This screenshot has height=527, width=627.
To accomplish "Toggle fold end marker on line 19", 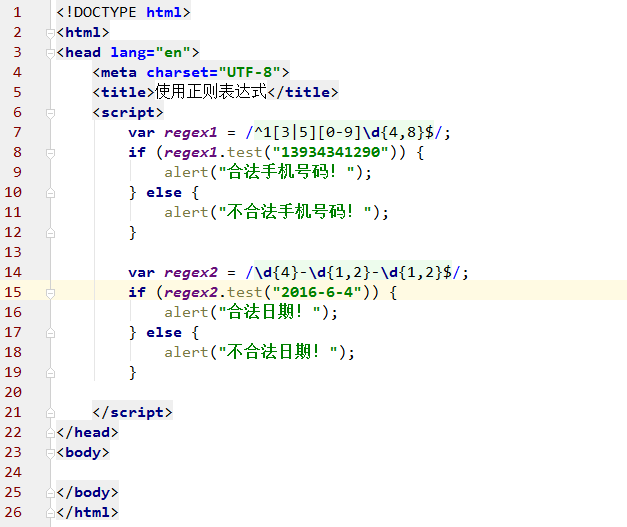I will 50,373.
